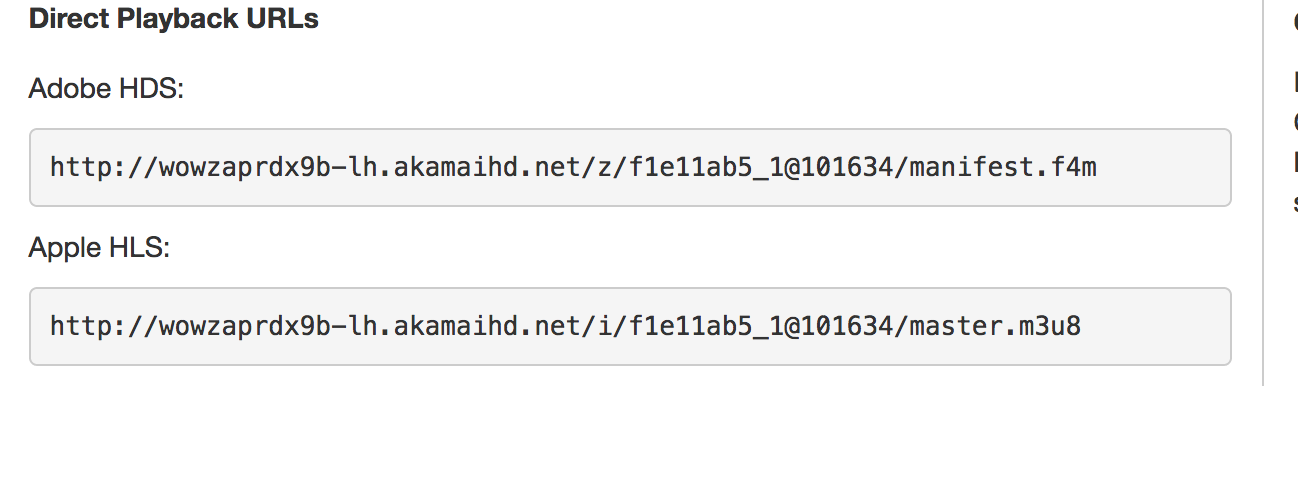Click manifest.f4m in the HDS URL

coord(1003,167)
